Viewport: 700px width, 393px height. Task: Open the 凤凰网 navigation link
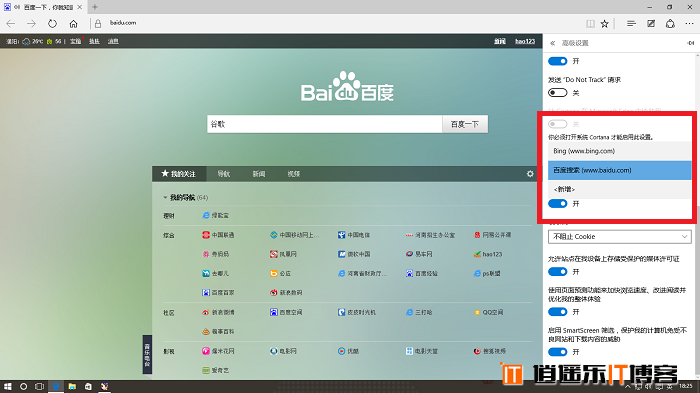[x=283, y=254]
